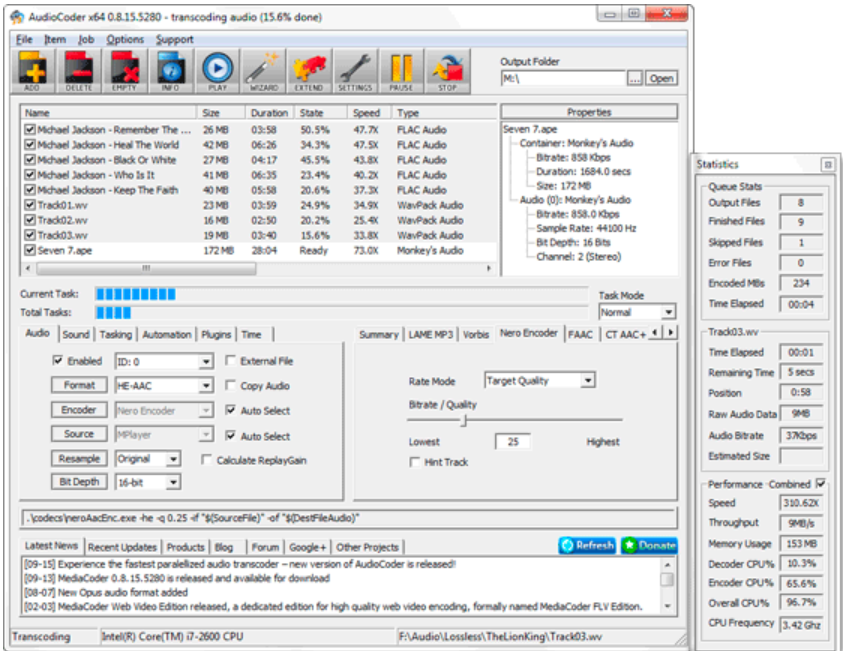Click the Format button
The height and width of the screenshot is (651, 858).
pyautogui.click(x=79, y=385)
